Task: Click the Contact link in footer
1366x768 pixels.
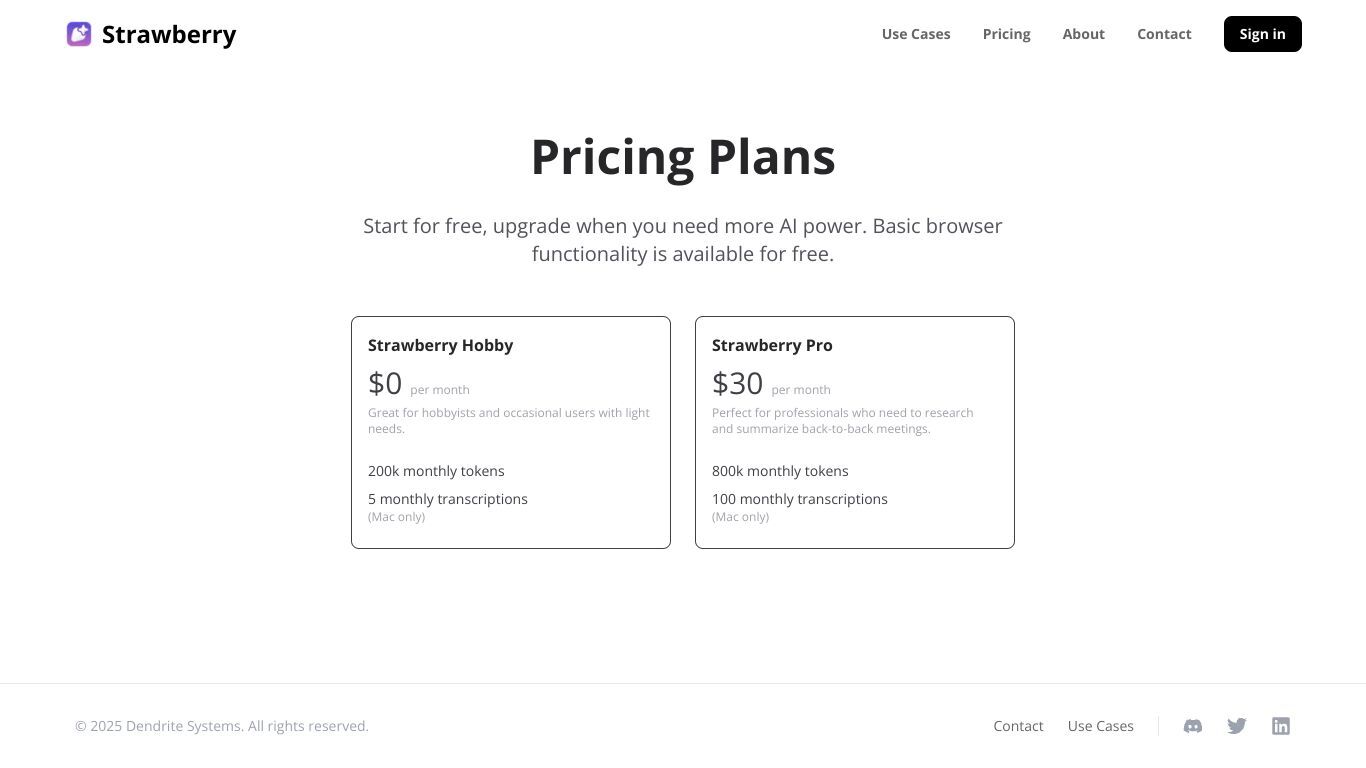Action: (1018, 726)
